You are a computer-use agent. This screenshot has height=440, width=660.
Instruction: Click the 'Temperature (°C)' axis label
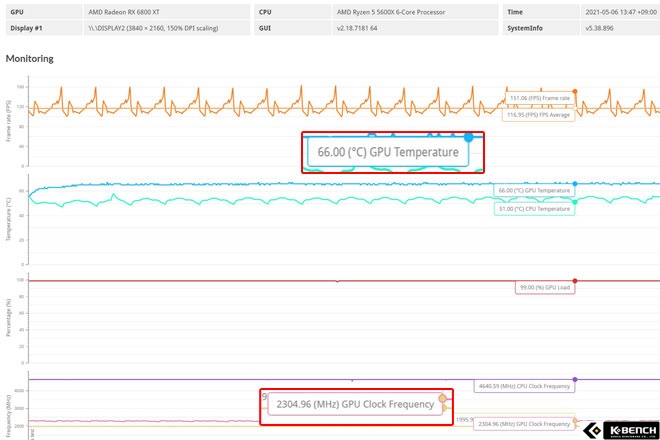[x=8, y=219]
